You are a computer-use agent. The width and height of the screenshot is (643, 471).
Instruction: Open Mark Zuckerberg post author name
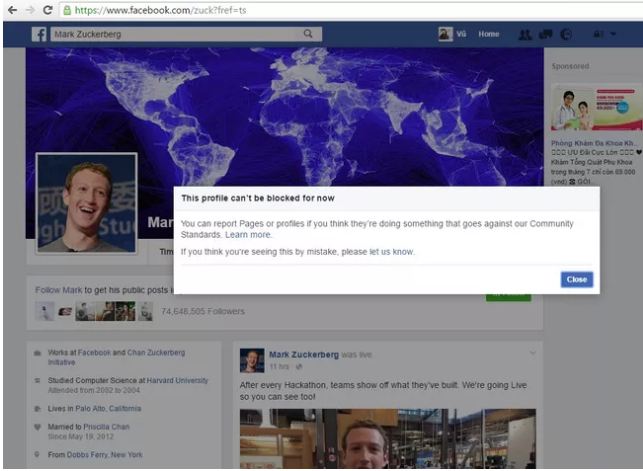pyautogui.click(x=304, y=355)
